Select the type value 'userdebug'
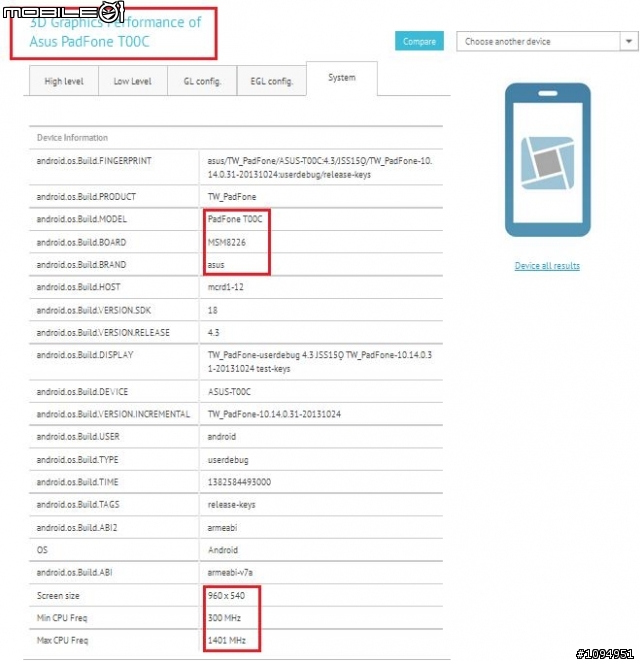This screenshot has height=662, width=640. point(228,460)
